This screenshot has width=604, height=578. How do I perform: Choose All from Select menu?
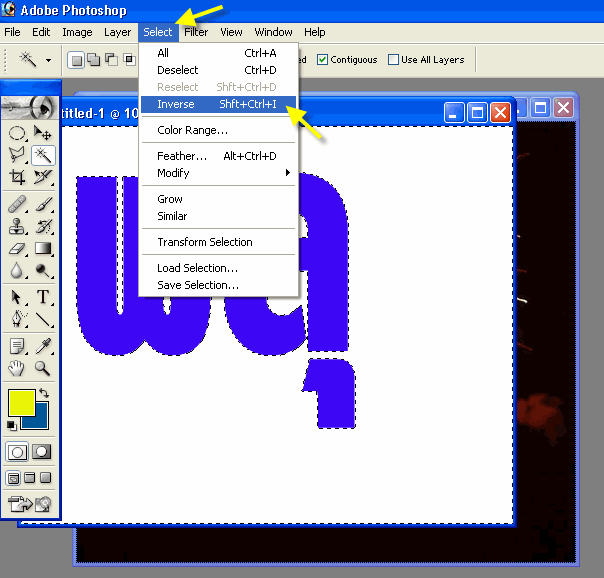[218, 53]
